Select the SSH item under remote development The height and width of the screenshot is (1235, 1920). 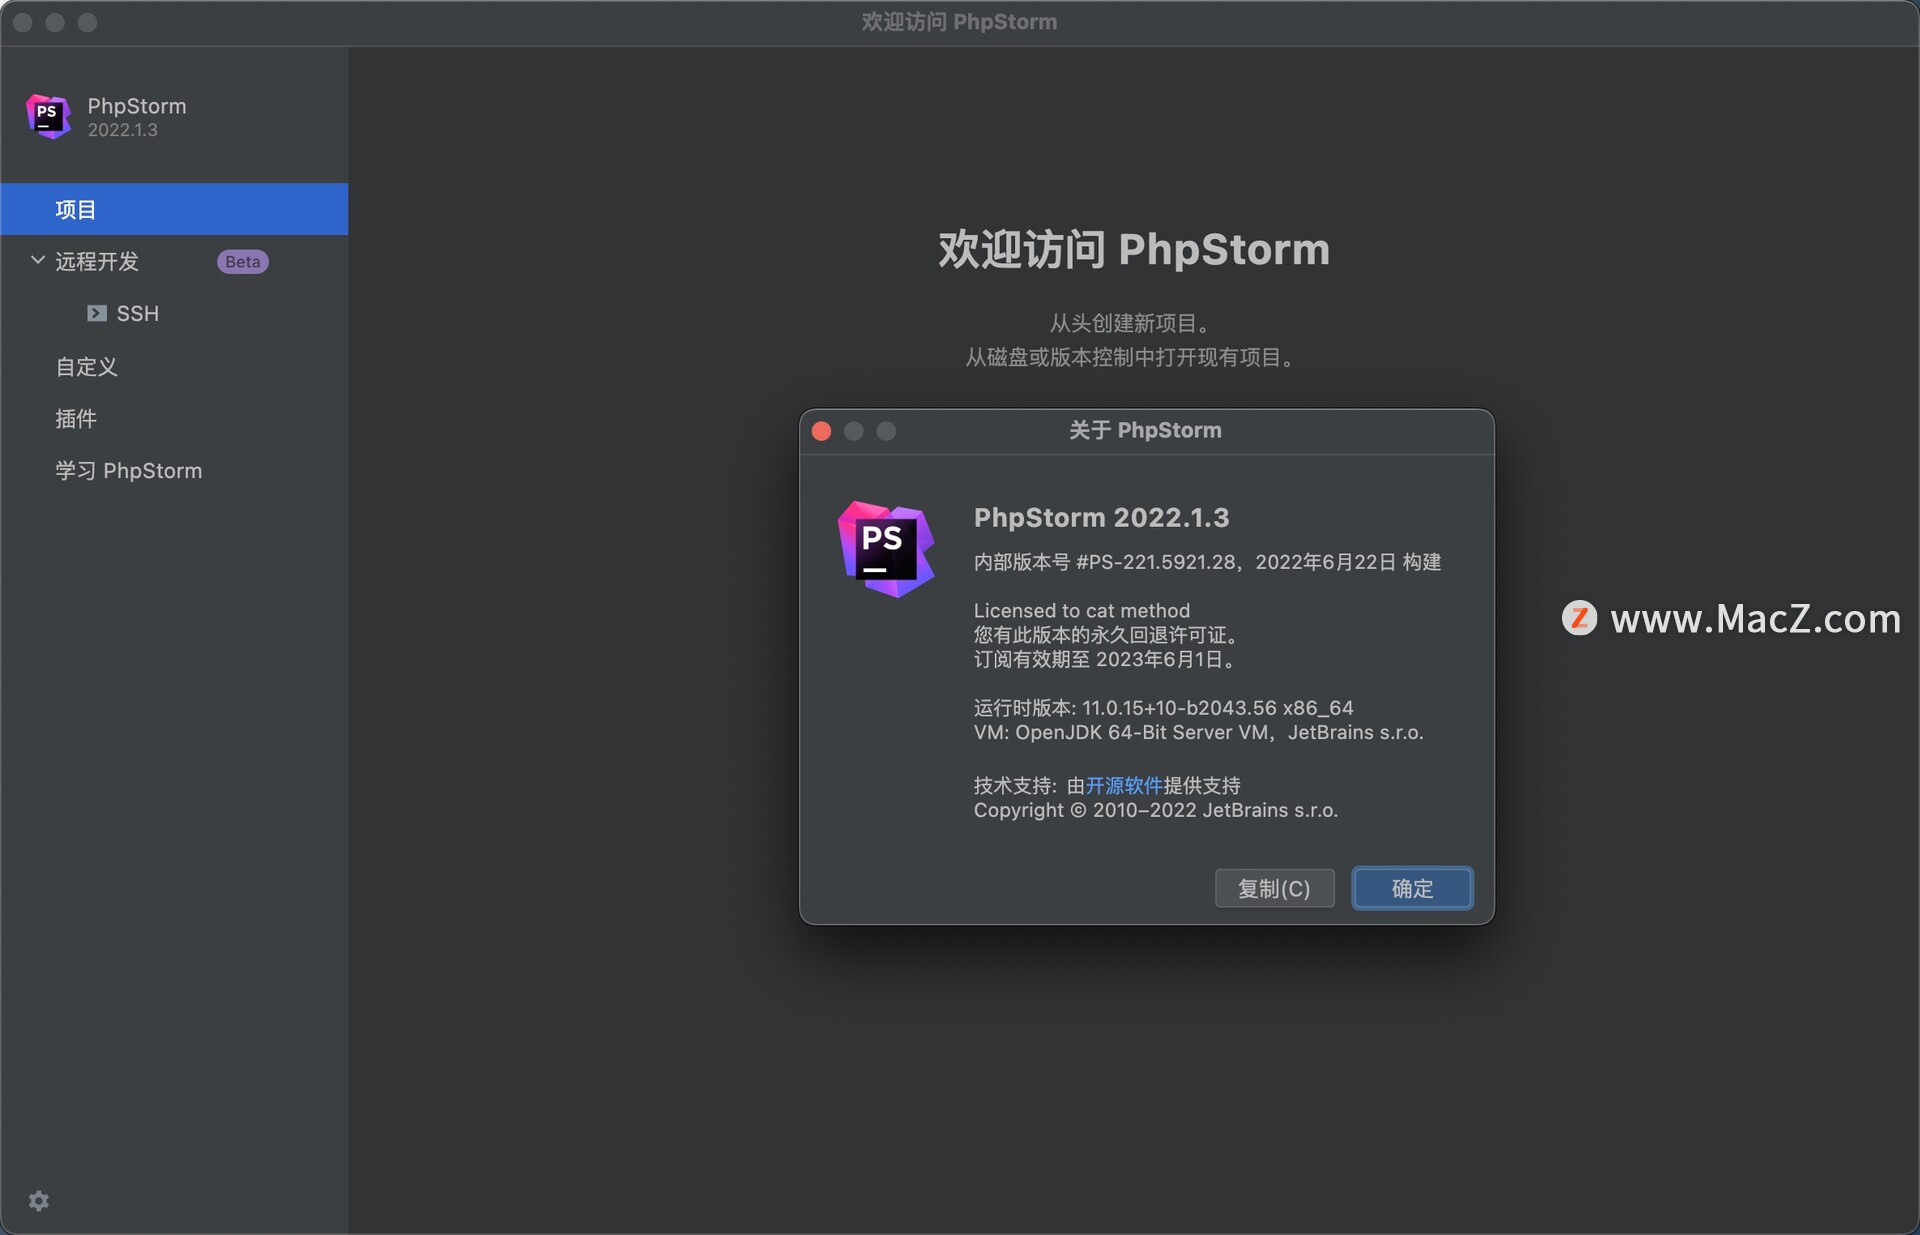pos(138,313)
